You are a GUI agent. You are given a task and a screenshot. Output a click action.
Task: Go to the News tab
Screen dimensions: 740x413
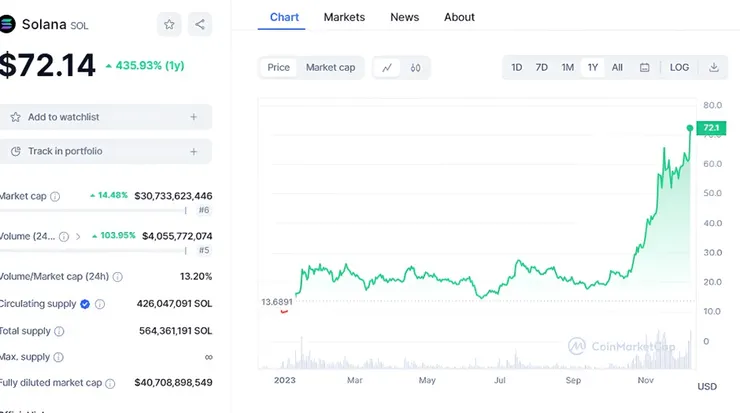tap(405, 17)
